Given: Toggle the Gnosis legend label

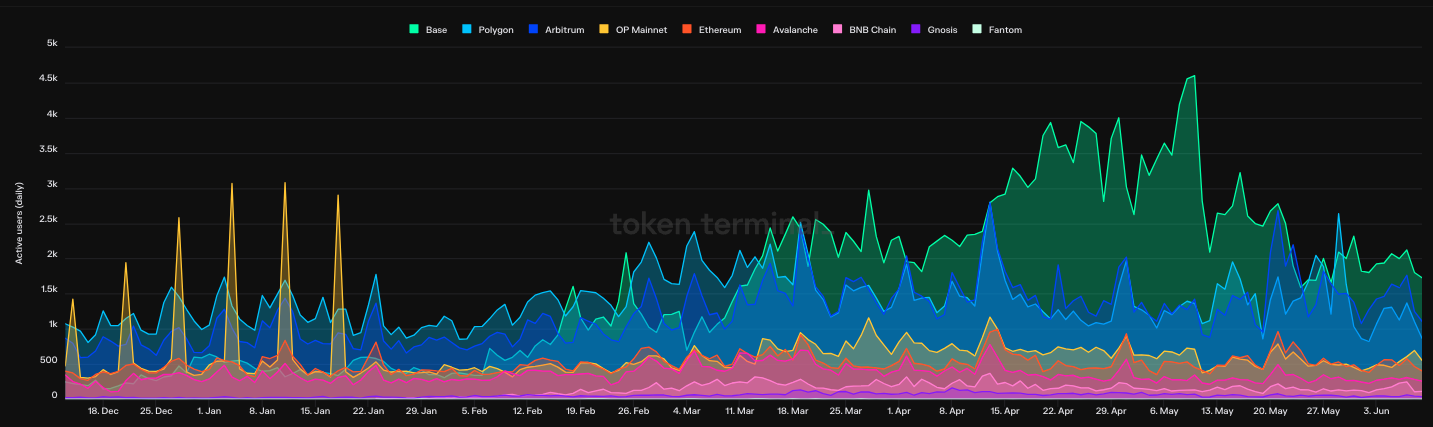Looking at the screenshot, I should point(942,30).
